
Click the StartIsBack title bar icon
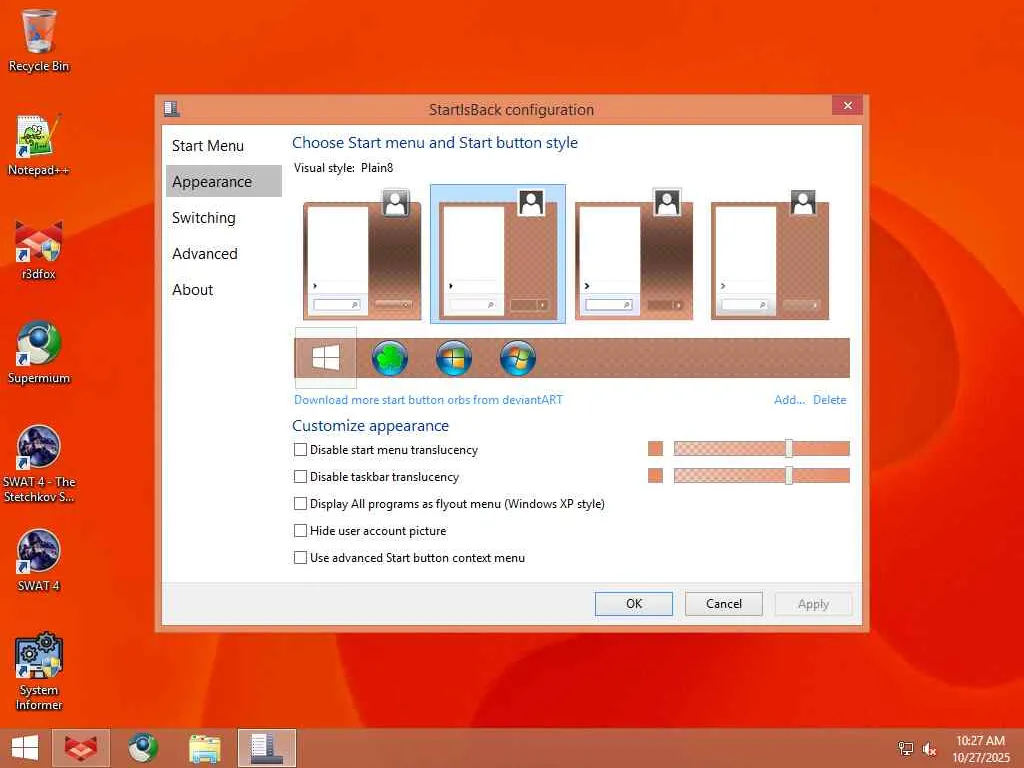[172, 108]
